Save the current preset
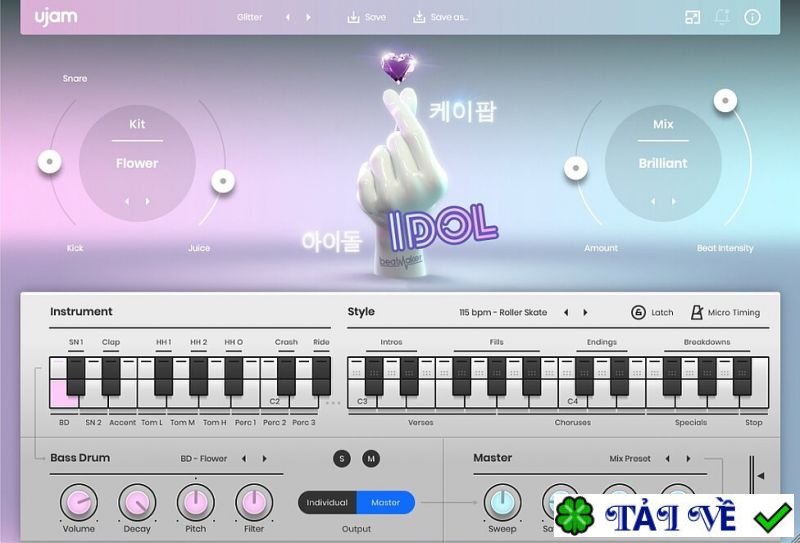 click(366, 17)
